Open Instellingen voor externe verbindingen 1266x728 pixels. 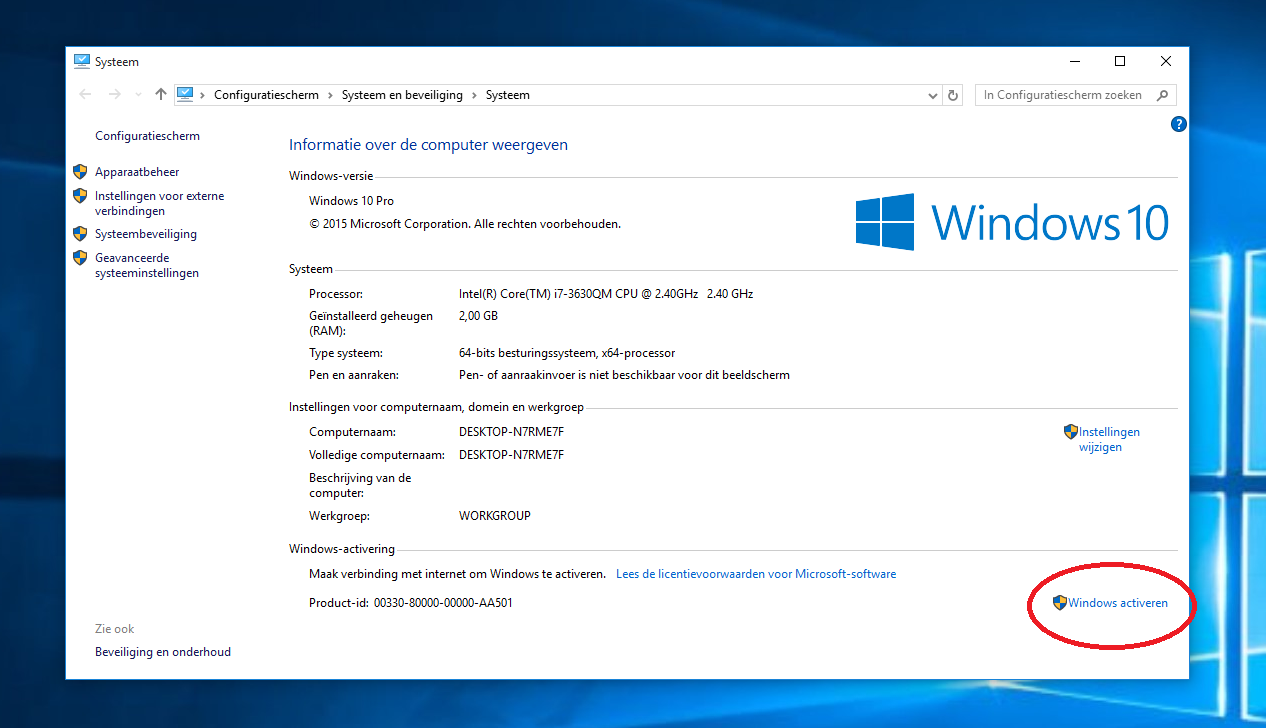click(159, 203)
